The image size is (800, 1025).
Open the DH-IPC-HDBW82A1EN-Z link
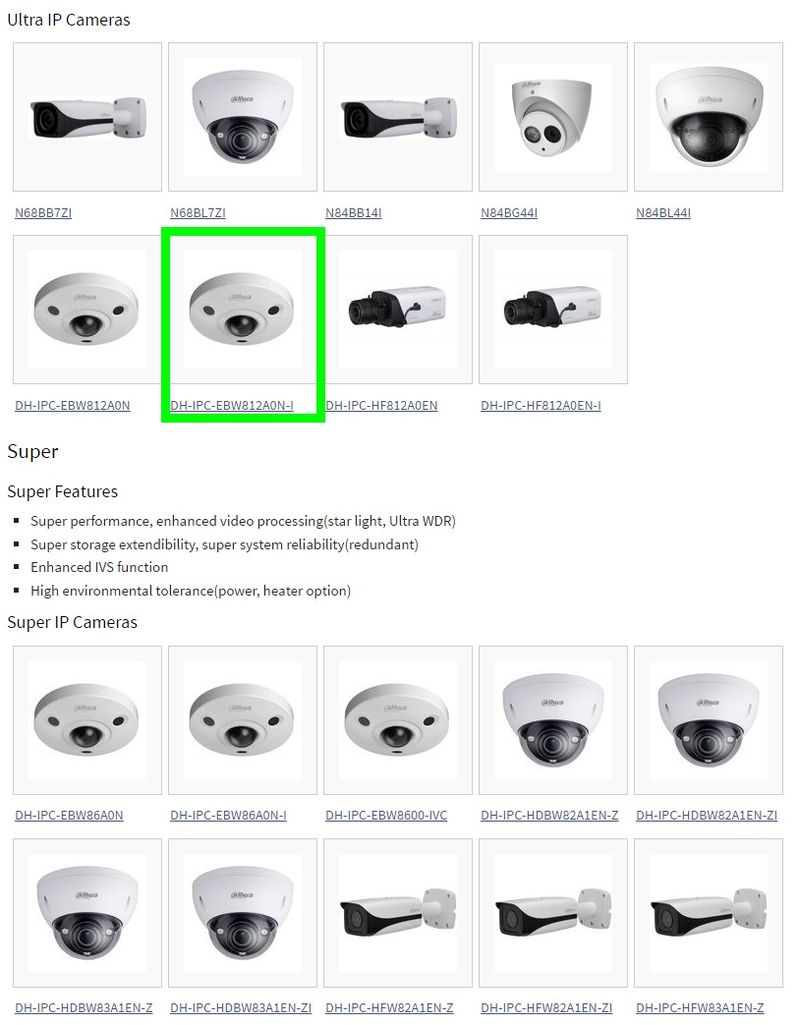pos(550,815)
